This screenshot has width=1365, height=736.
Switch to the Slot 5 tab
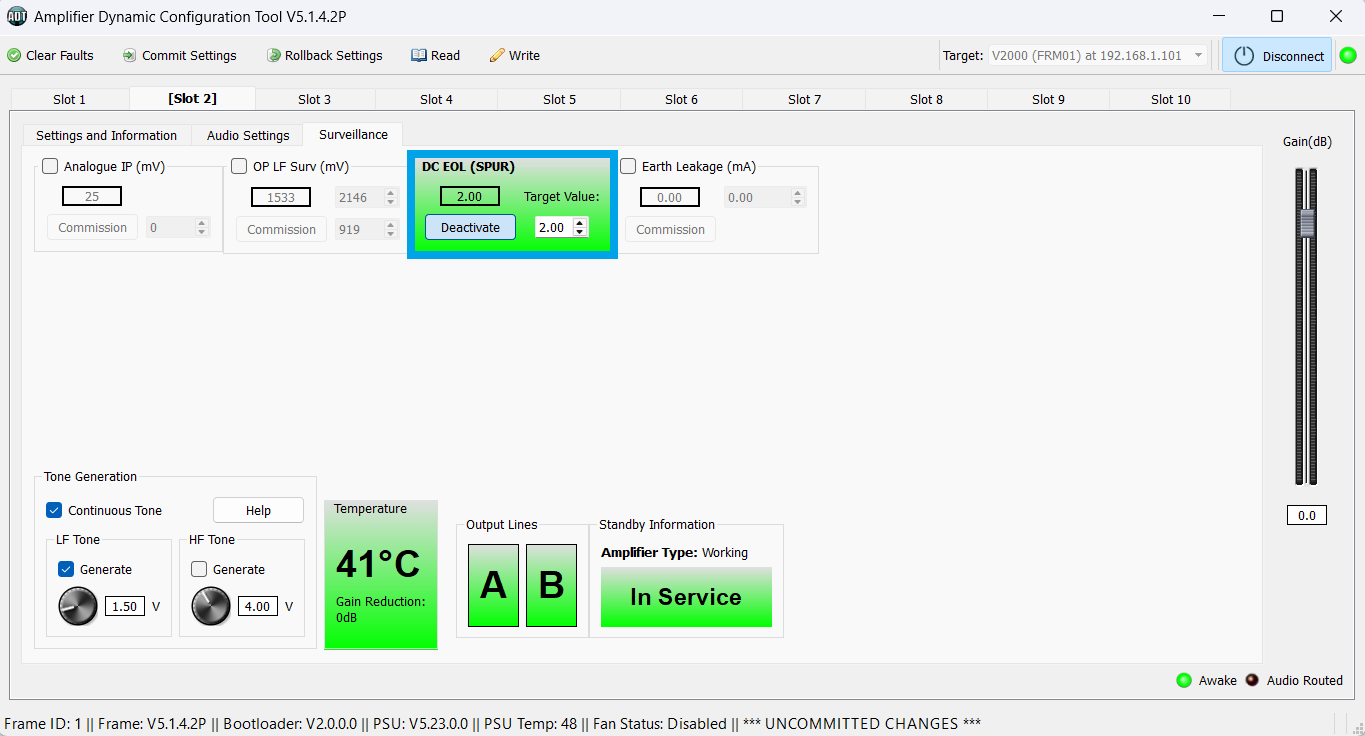tap(559, 99)
